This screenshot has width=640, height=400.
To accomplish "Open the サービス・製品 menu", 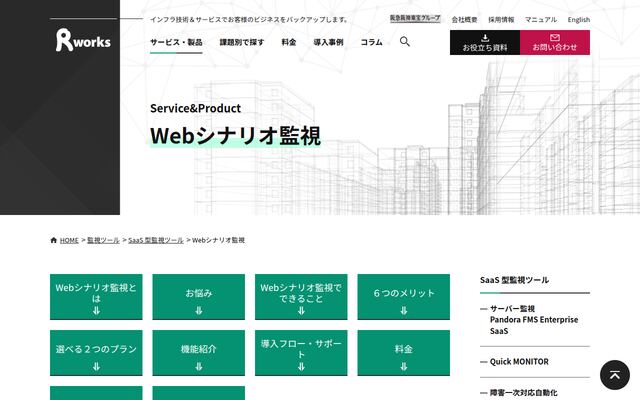I will click(x=176, y=42).
